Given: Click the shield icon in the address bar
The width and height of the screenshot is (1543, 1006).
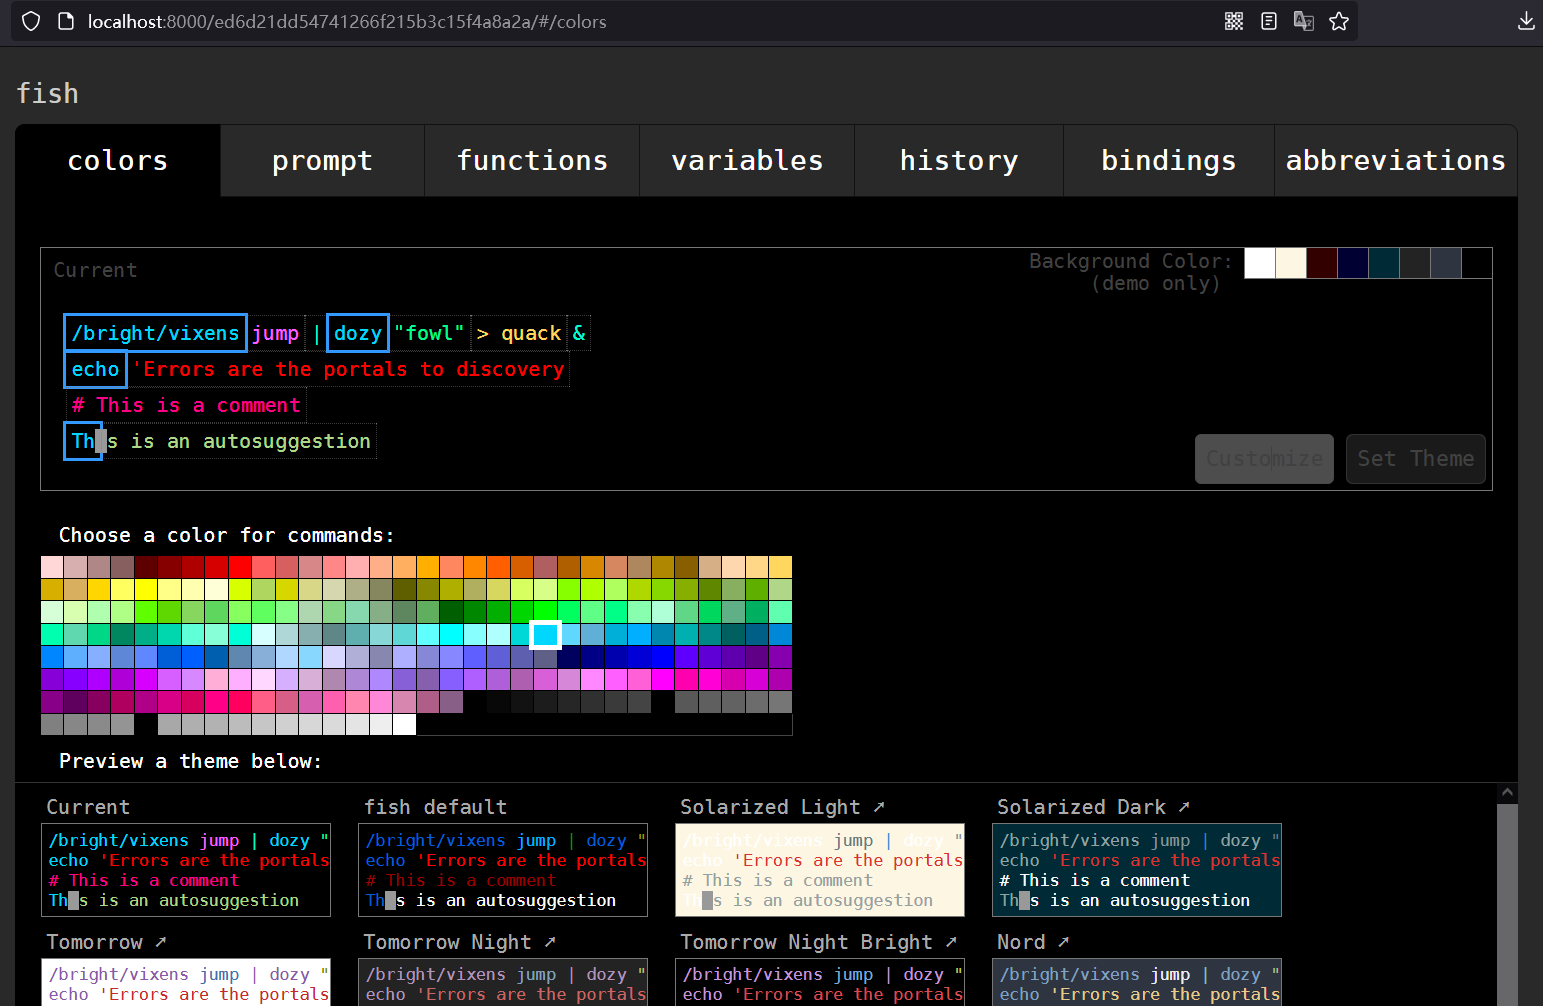Looking at the screenshot, I should coord(30,21).
